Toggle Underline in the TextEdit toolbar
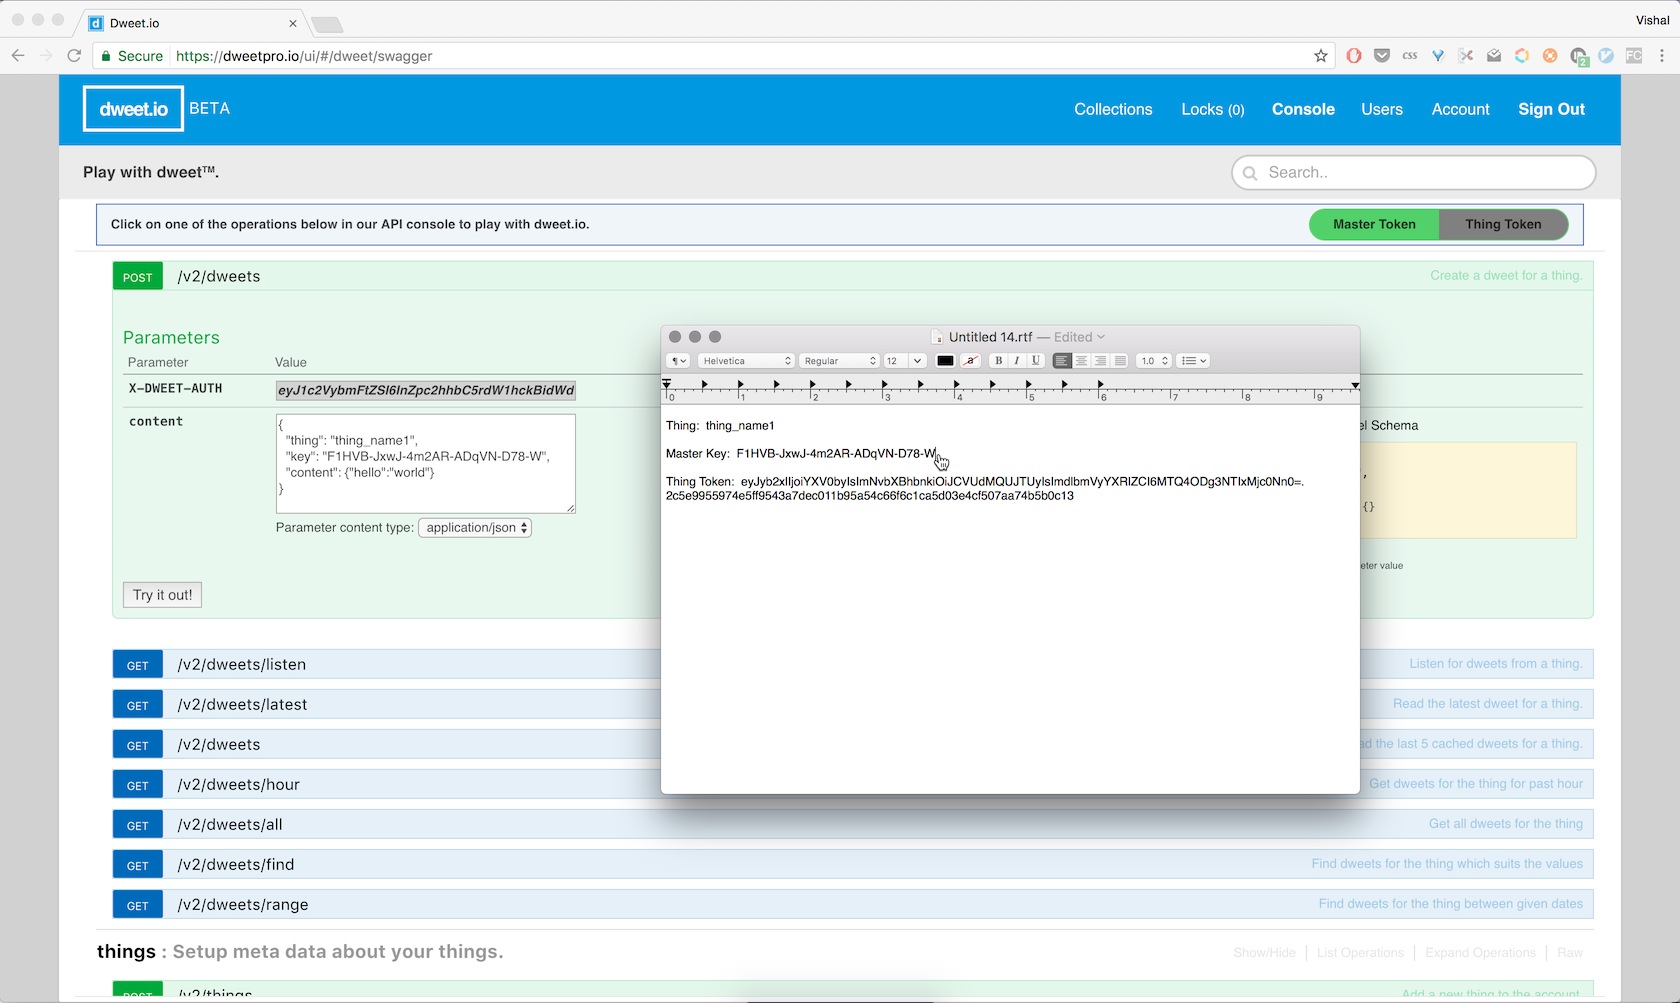Viewport: 1680px width, 1003px height. (x=1036, y=361)
